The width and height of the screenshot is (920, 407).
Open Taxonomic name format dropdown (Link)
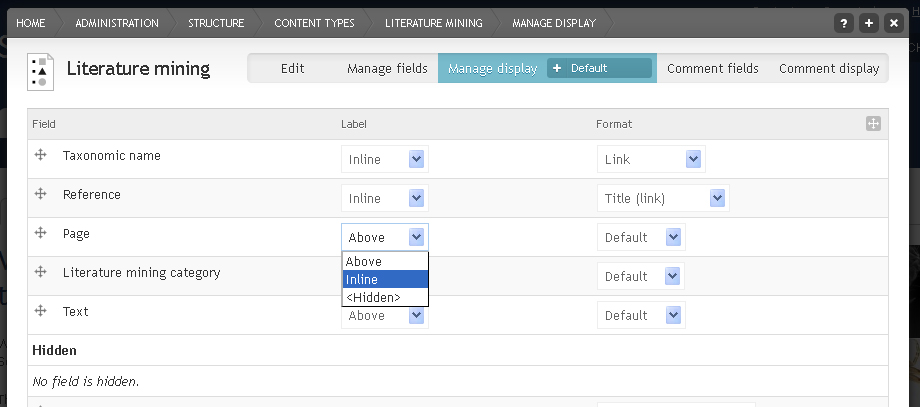pos(651,159)
